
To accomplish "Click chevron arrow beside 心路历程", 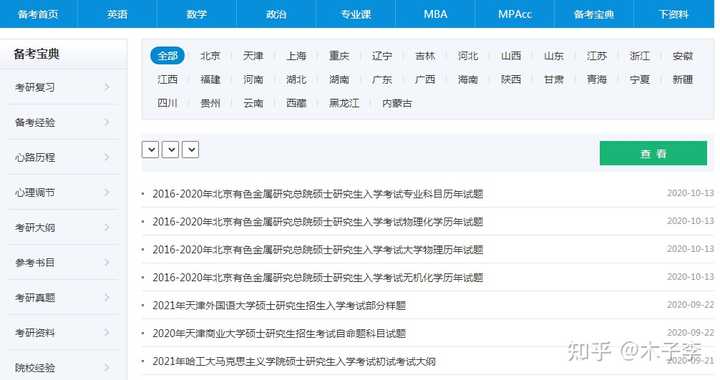I will [x=107, y=157].
